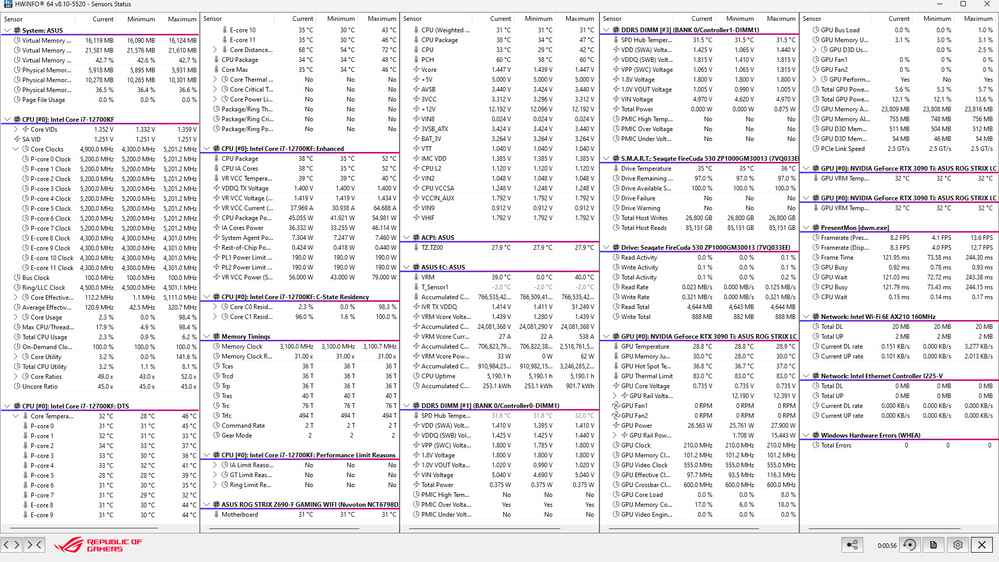Expand the Core Ratios row
The height and width of the screenshot is (562, 999).
[16, 377]
